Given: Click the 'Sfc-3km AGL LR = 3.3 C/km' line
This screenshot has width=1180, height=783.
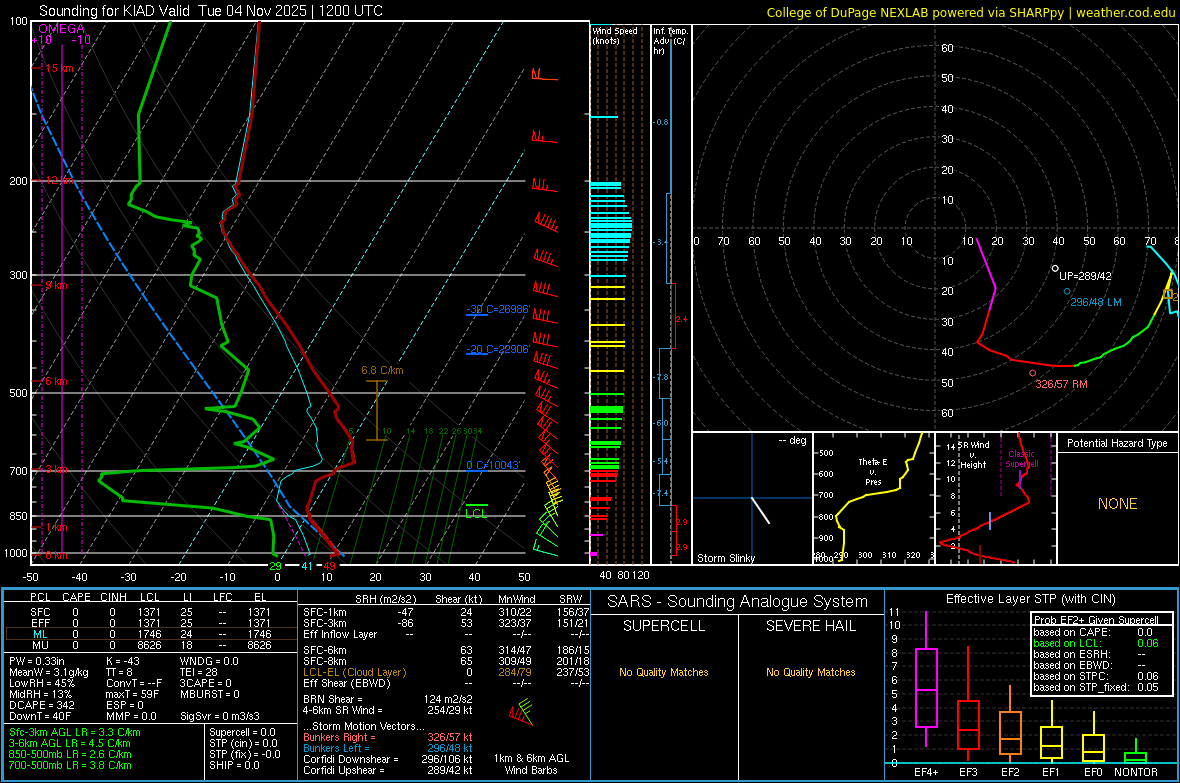Looking at the screenshot, I should [x=75, y=733].
